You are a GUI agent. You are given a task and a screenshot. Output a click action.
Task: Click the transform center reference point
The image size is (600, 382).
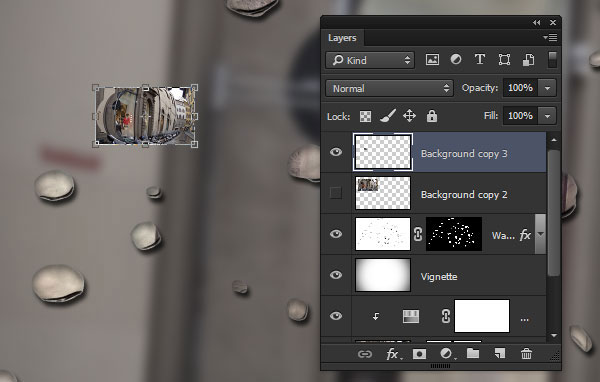tap(145, 116)
